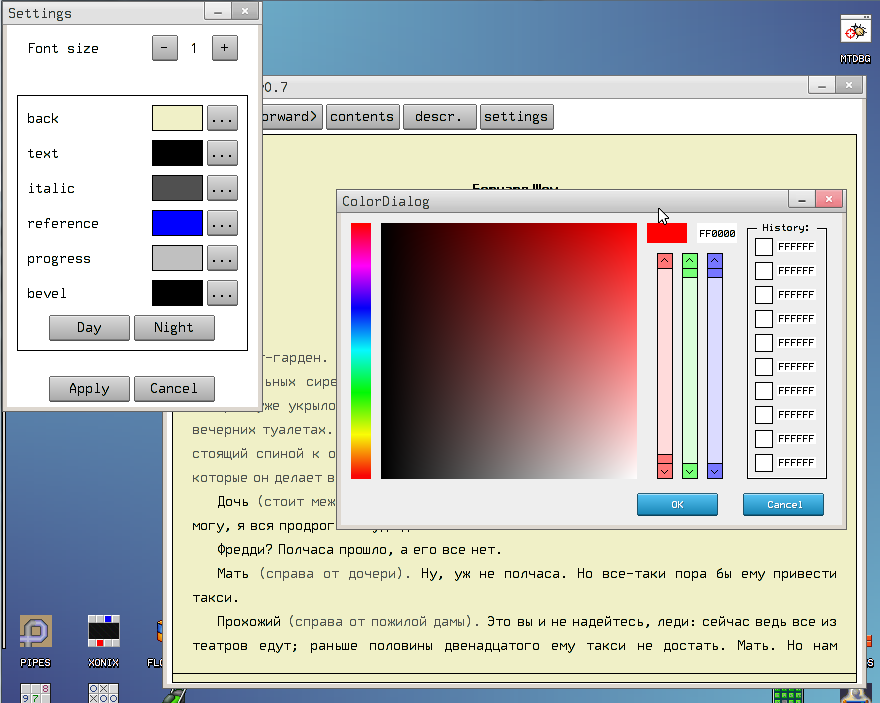Open the PIPES game on the desktop
Screen dimensions: 880x703
(x=35, y=632)
